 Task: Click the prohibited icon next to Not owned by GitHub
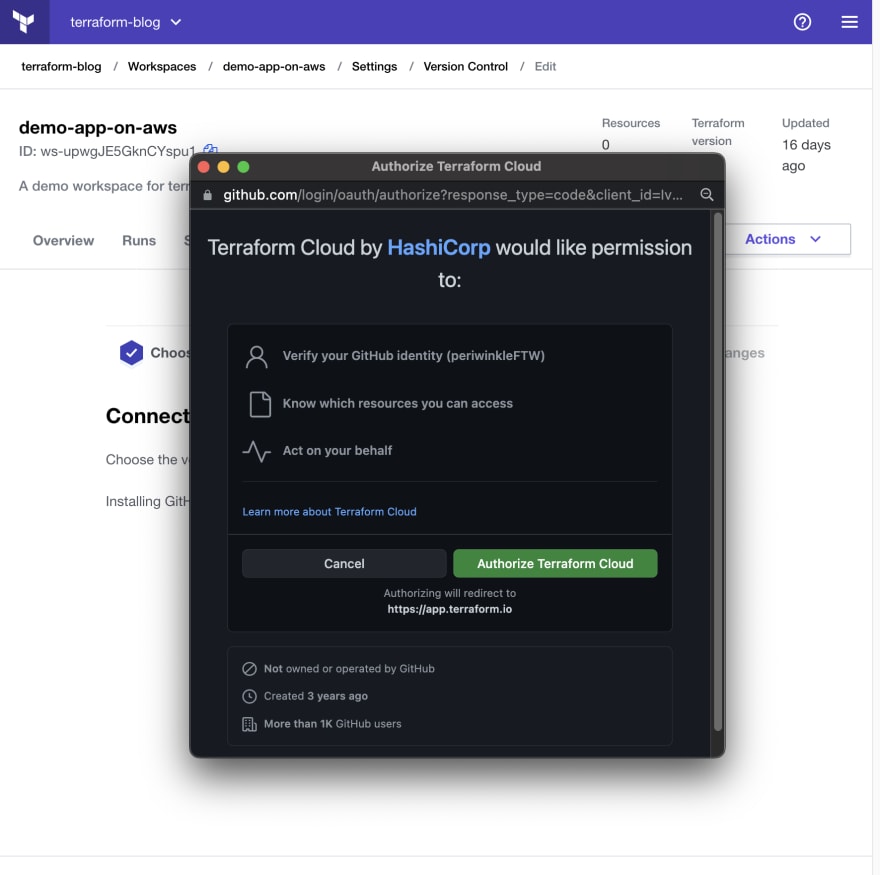[249, 668]
